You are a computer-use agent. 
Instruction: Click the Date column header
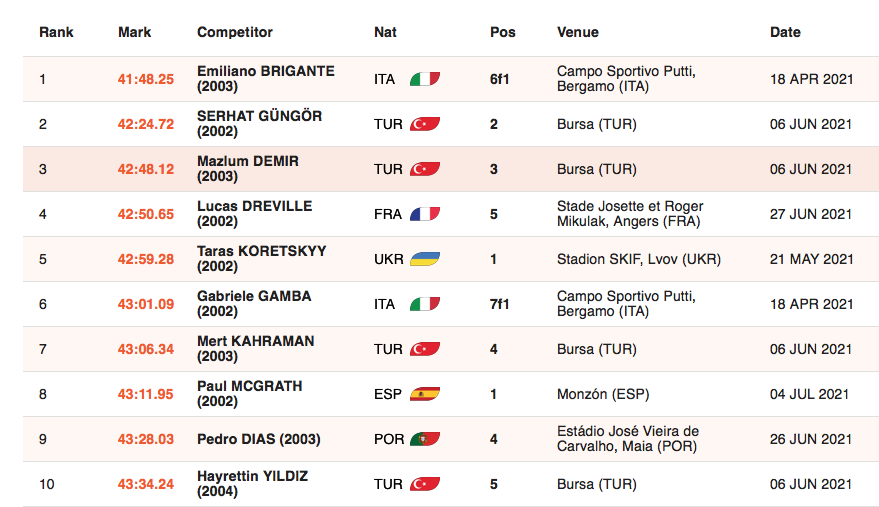(785, 32)
